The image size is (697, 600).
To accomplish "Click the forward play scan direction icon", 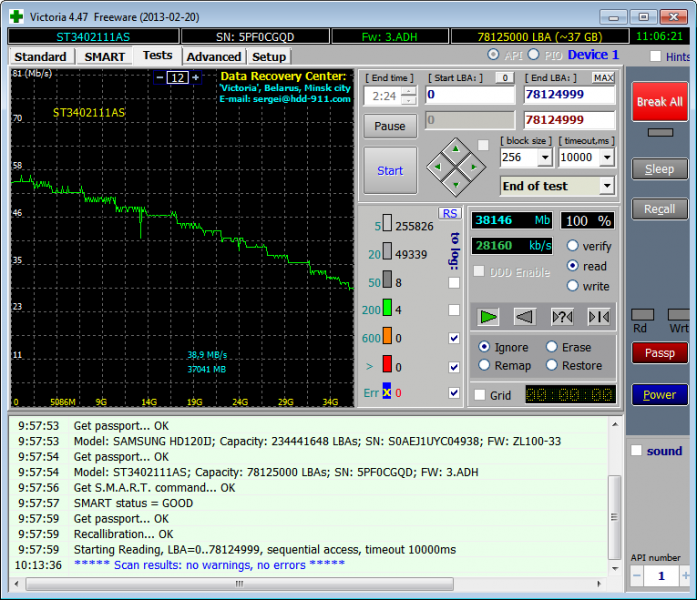I will pos(488,316).
